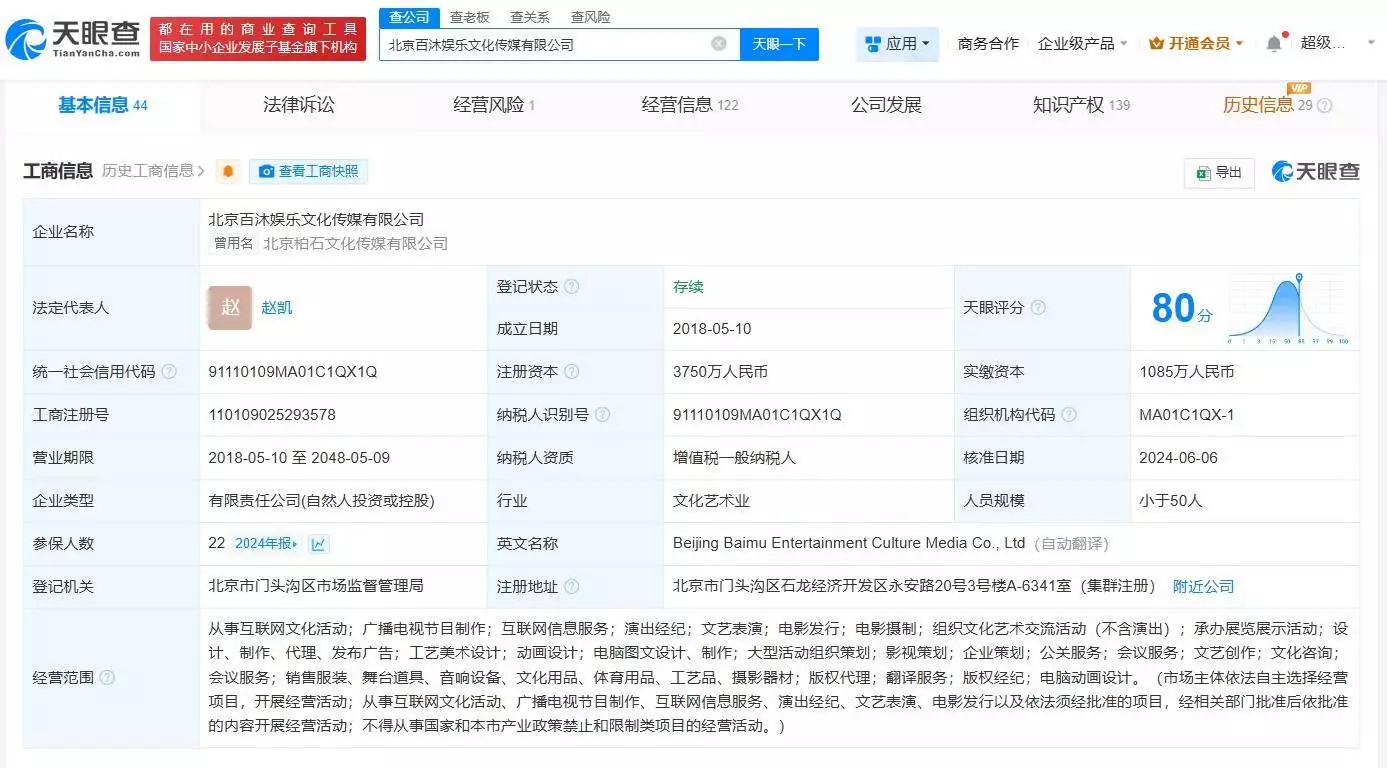Click the 1085万人民币 paid-in capital value

point(1187,372)
